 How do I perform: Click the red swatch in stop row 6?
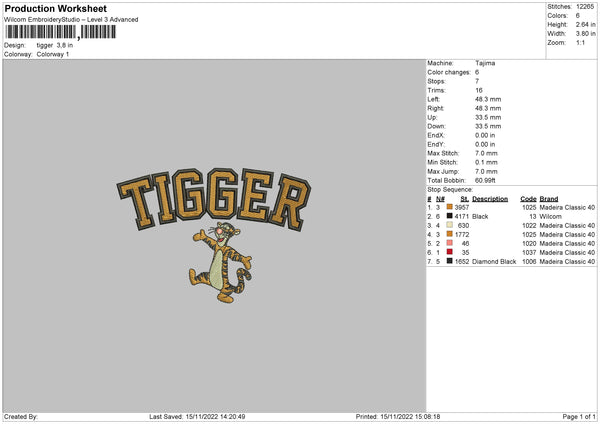coord(450,252)
